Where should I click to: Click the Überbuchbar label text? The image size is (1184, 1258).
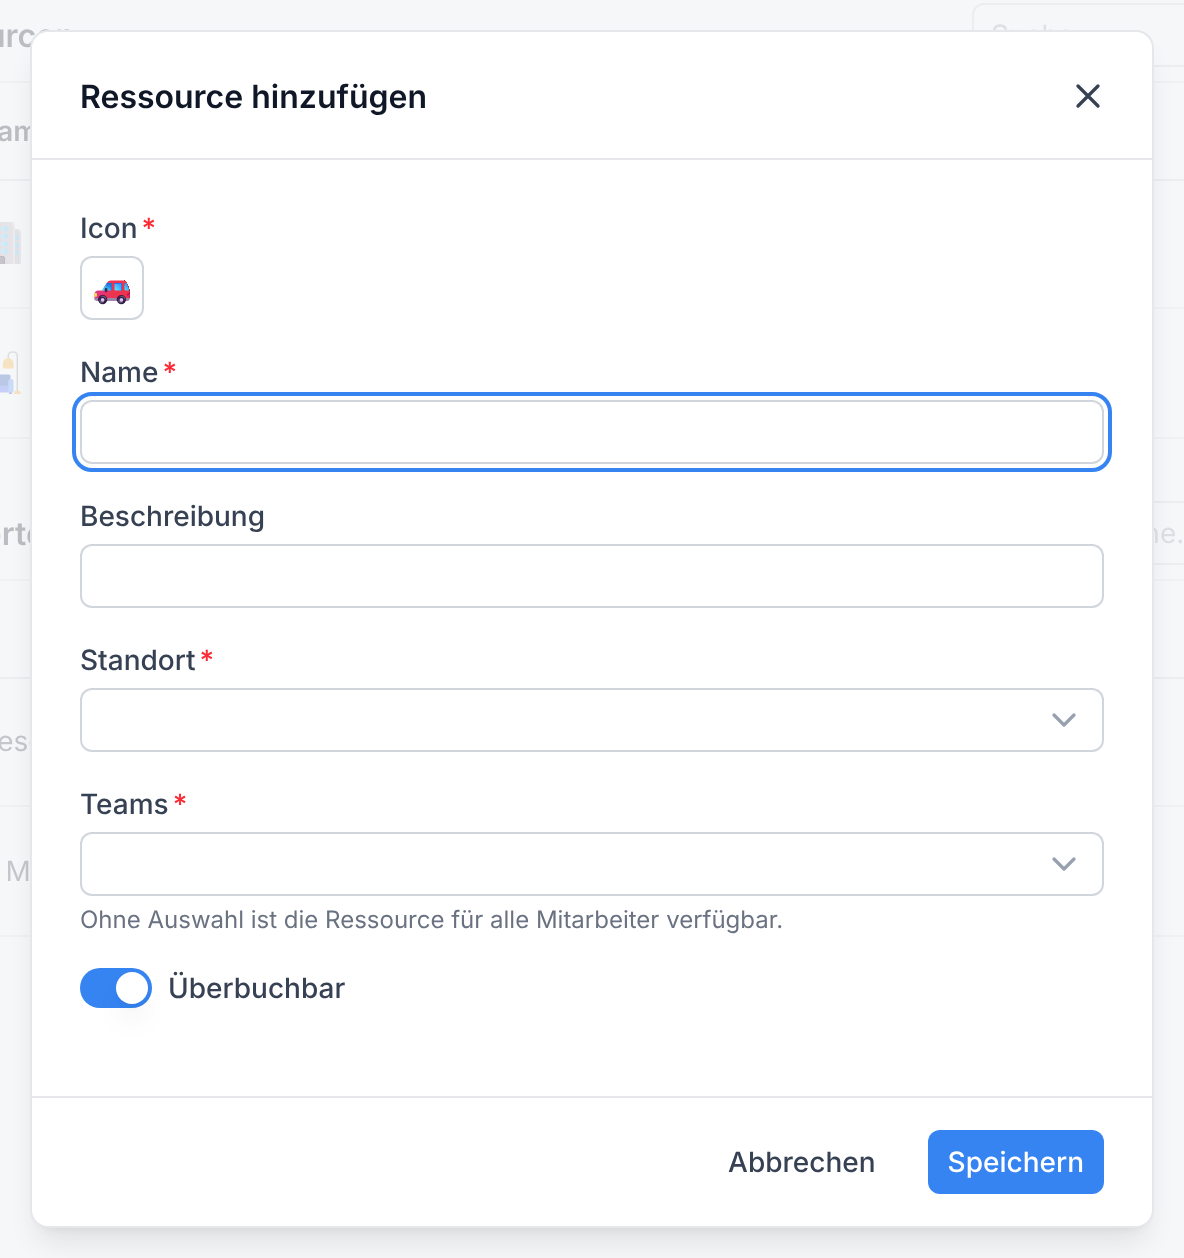[257, 988]
